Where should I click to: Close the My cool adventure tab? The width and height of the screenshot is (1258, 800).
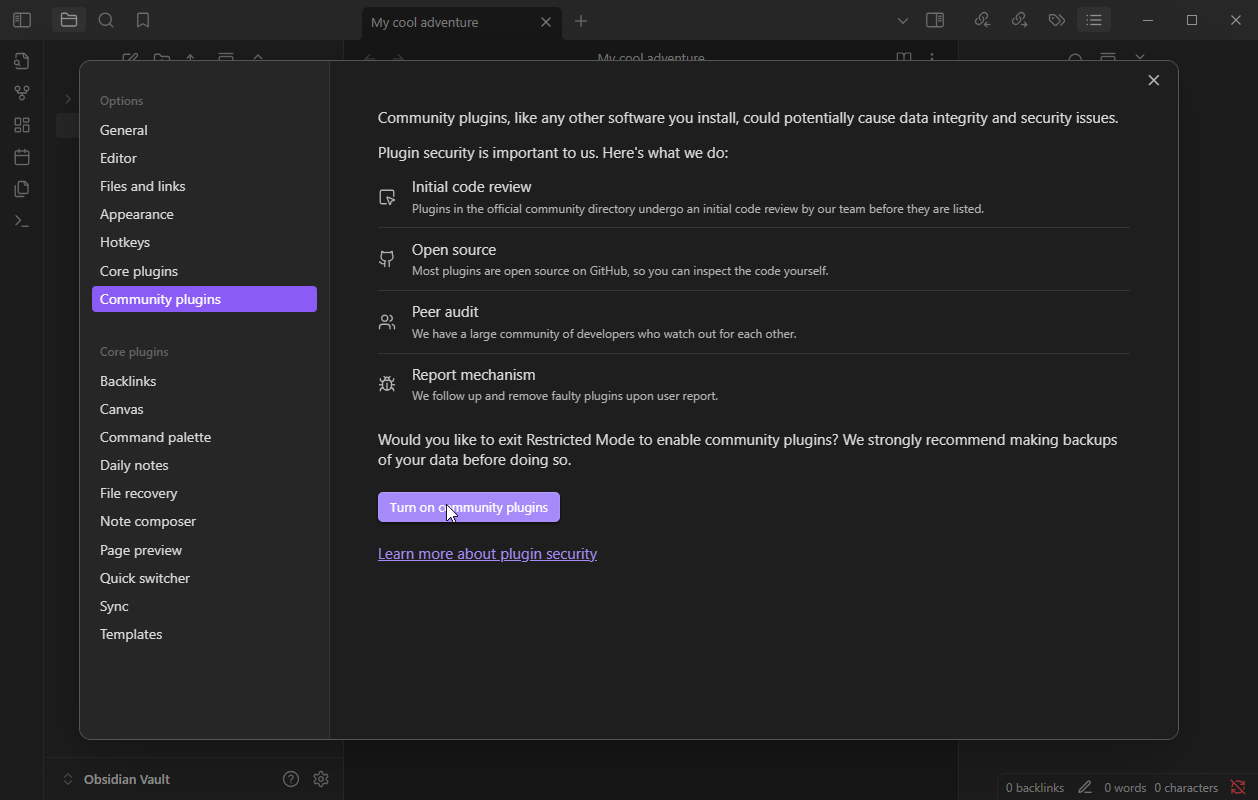point(546,22)
